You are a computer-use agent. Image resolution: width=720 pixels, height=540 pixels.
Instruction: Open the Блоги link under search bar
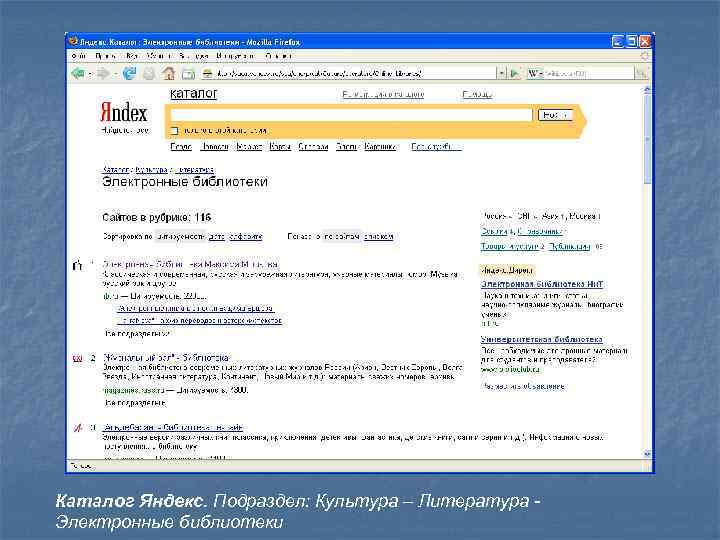tap(346, 146)
